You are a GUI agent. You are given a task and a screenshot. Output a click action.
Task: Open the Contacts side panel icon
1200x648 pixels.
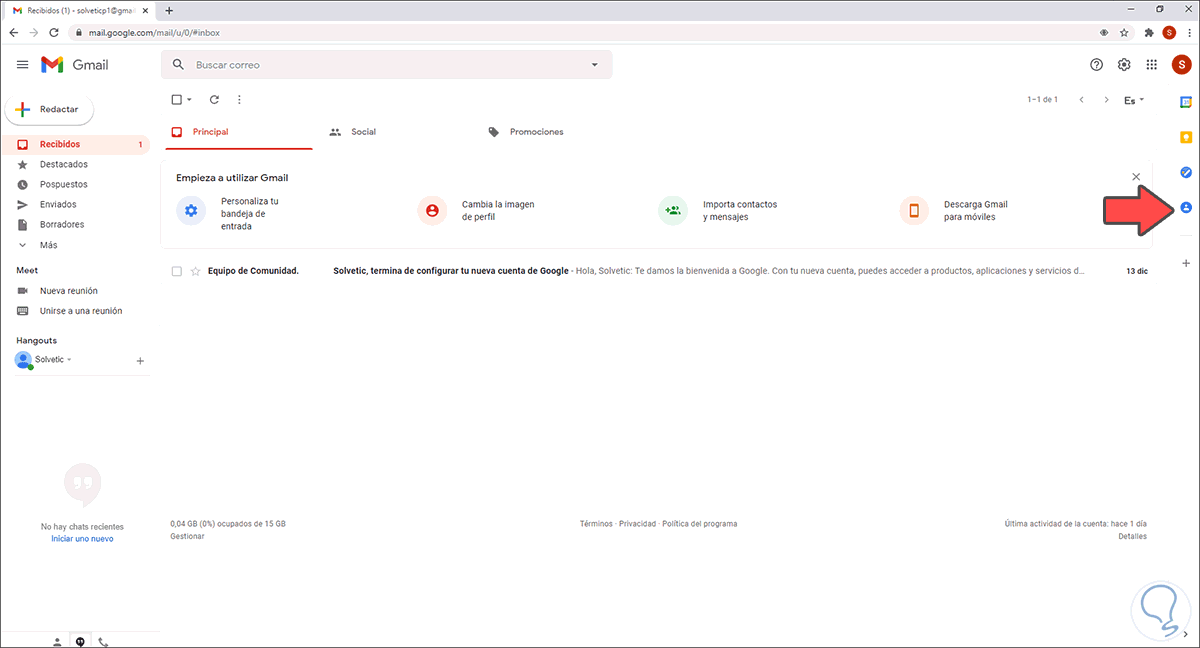coord(1186,207)
